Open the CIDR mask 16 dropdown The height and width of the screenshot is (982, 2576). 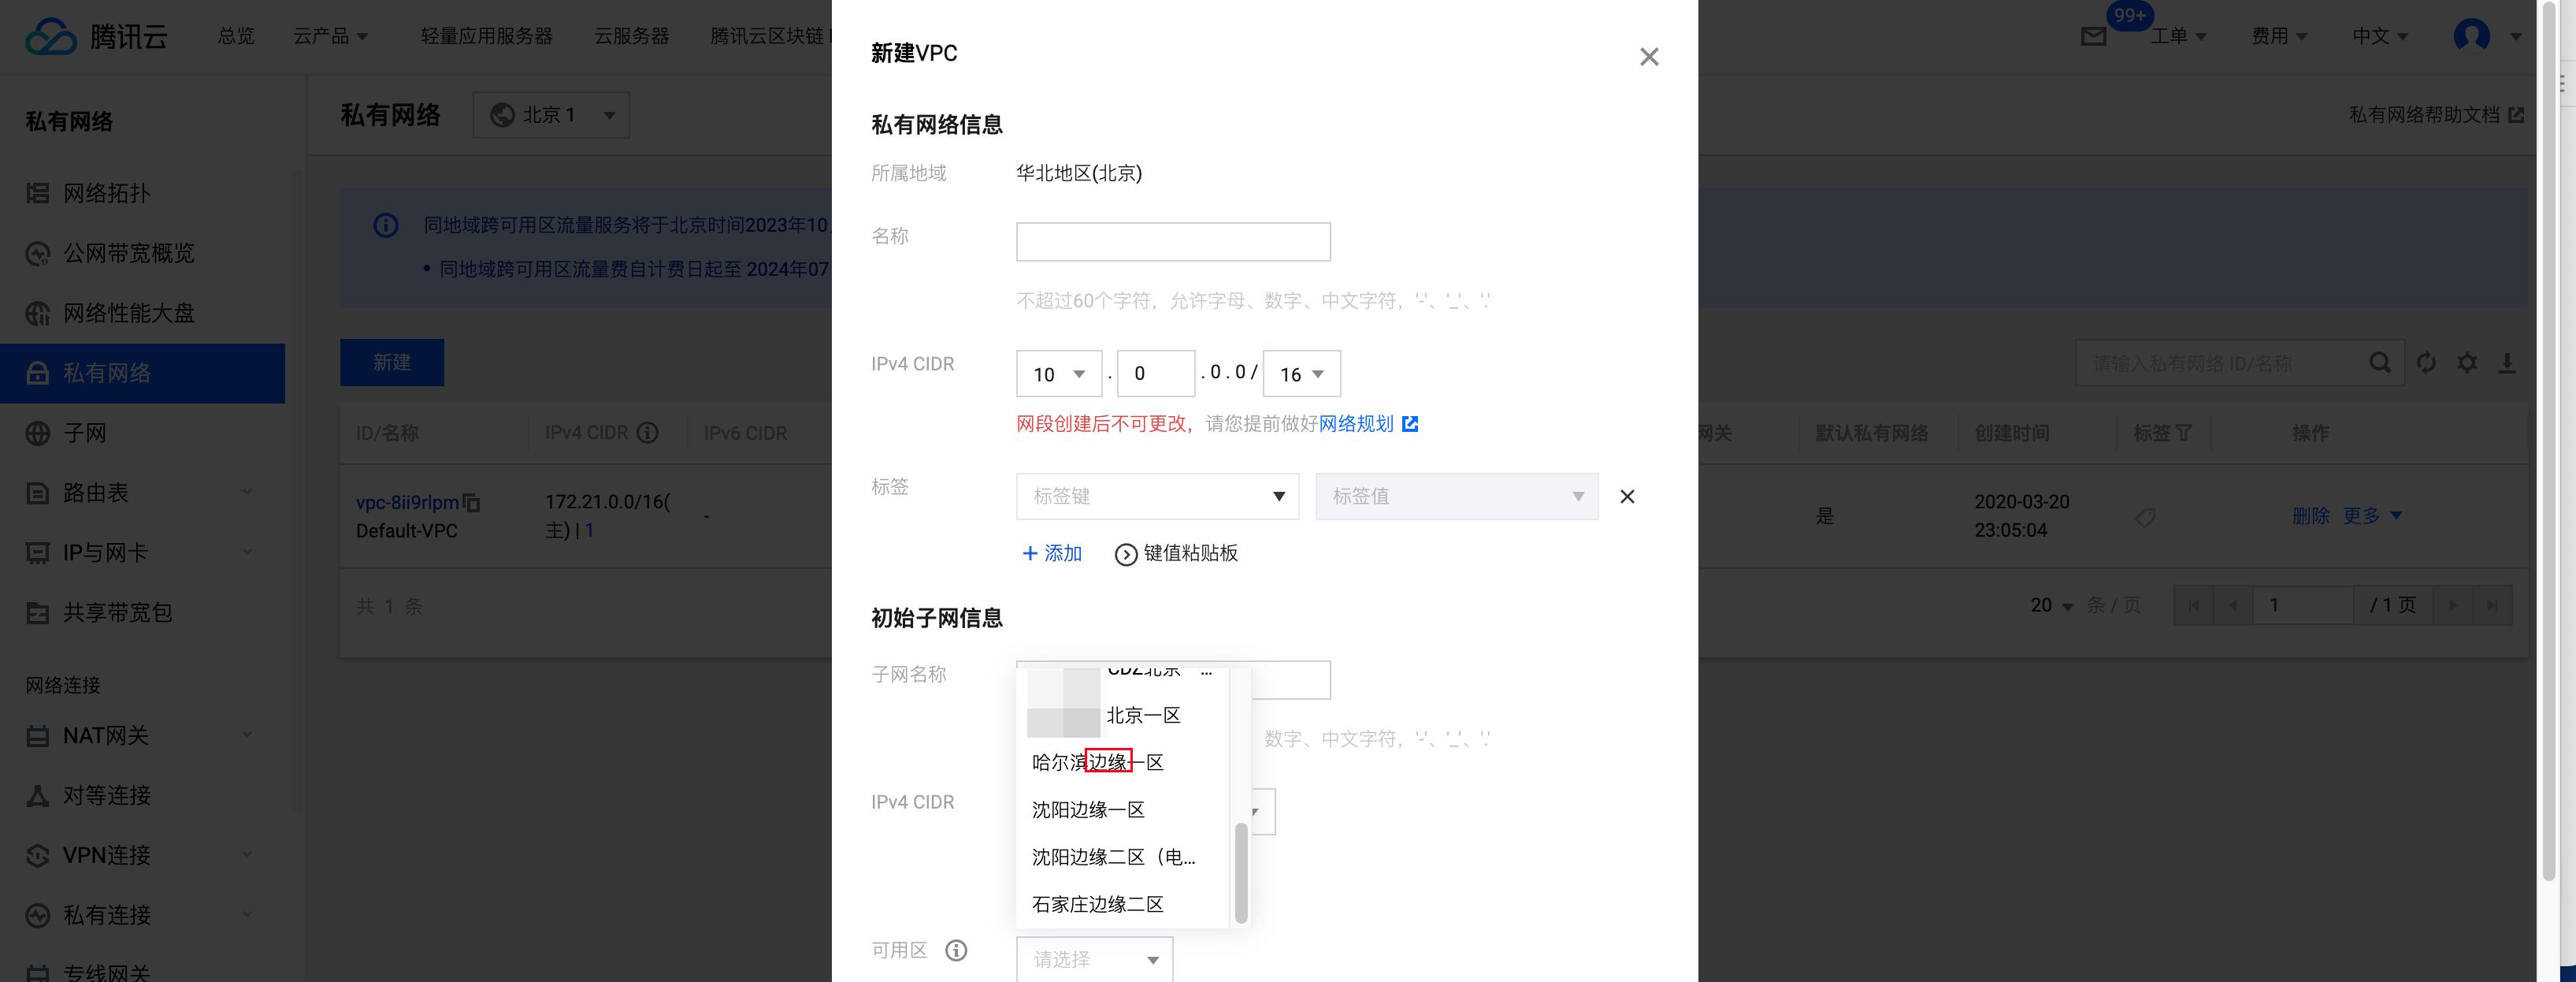(x=1301, y=374)
